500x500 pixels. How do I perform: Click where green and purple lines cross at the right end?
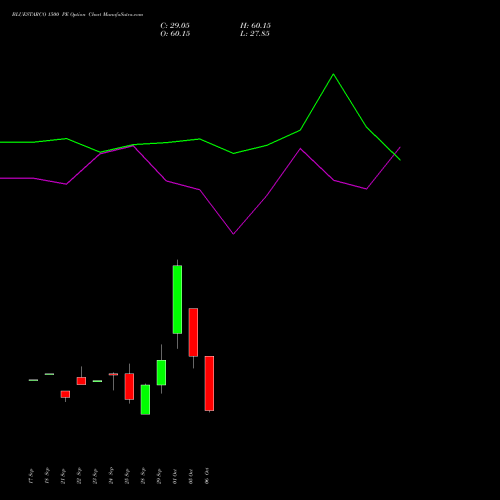click(x=395, y=154)
